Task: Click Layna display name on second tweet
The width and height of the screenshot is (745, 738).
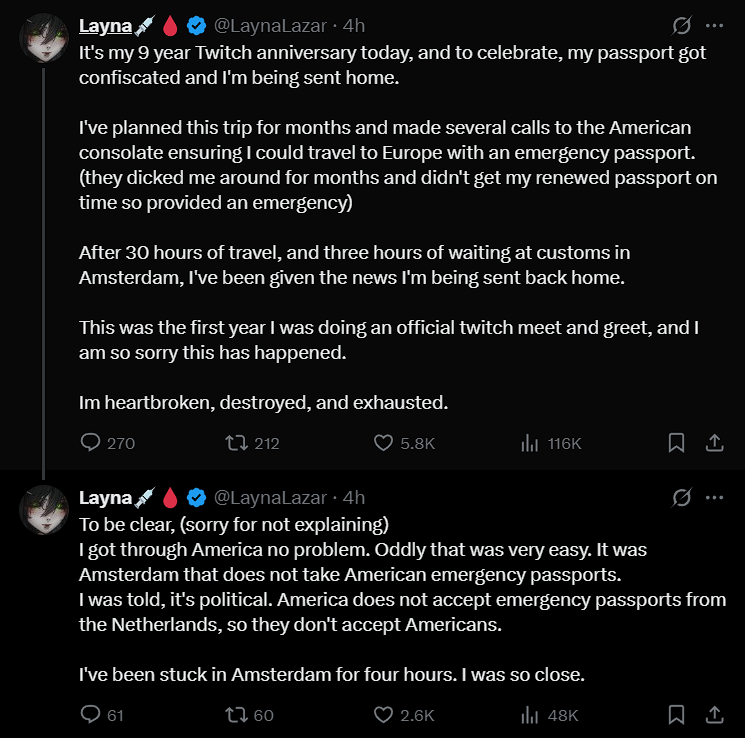Action: [x=105, y=497]
